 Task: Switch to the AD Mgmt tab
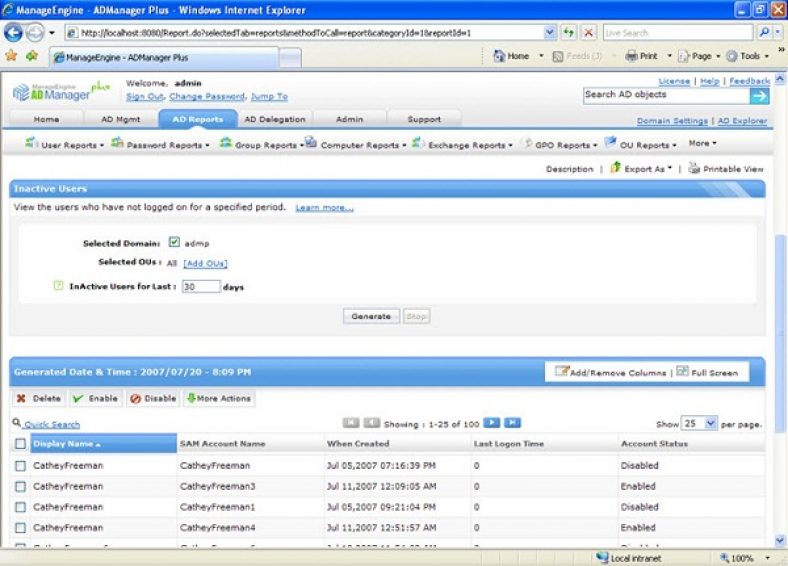pos(121,119)
